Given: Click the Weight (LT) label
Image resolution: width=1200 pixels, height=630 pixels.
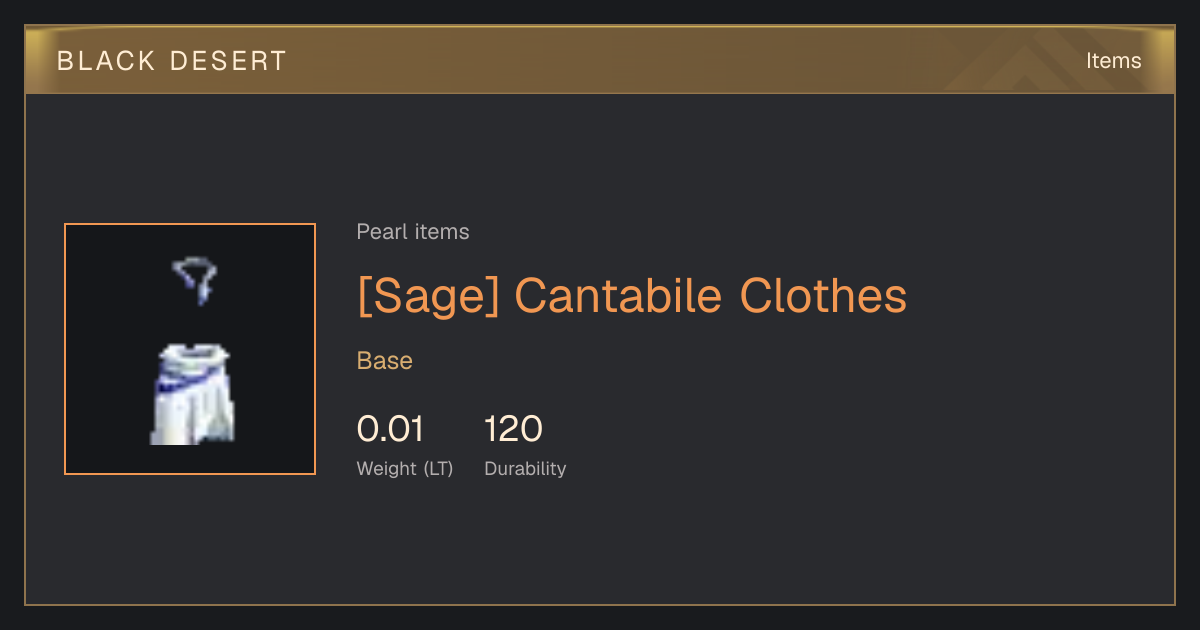Looking at the screenshot, I should 405,468.
